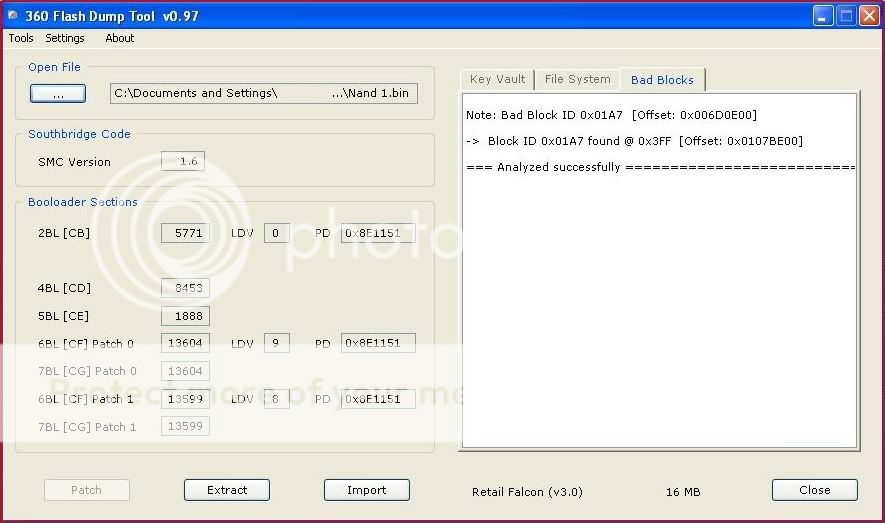Open the Settings menu
Viewport: 885px width, 523px height.
click(65, 38)
